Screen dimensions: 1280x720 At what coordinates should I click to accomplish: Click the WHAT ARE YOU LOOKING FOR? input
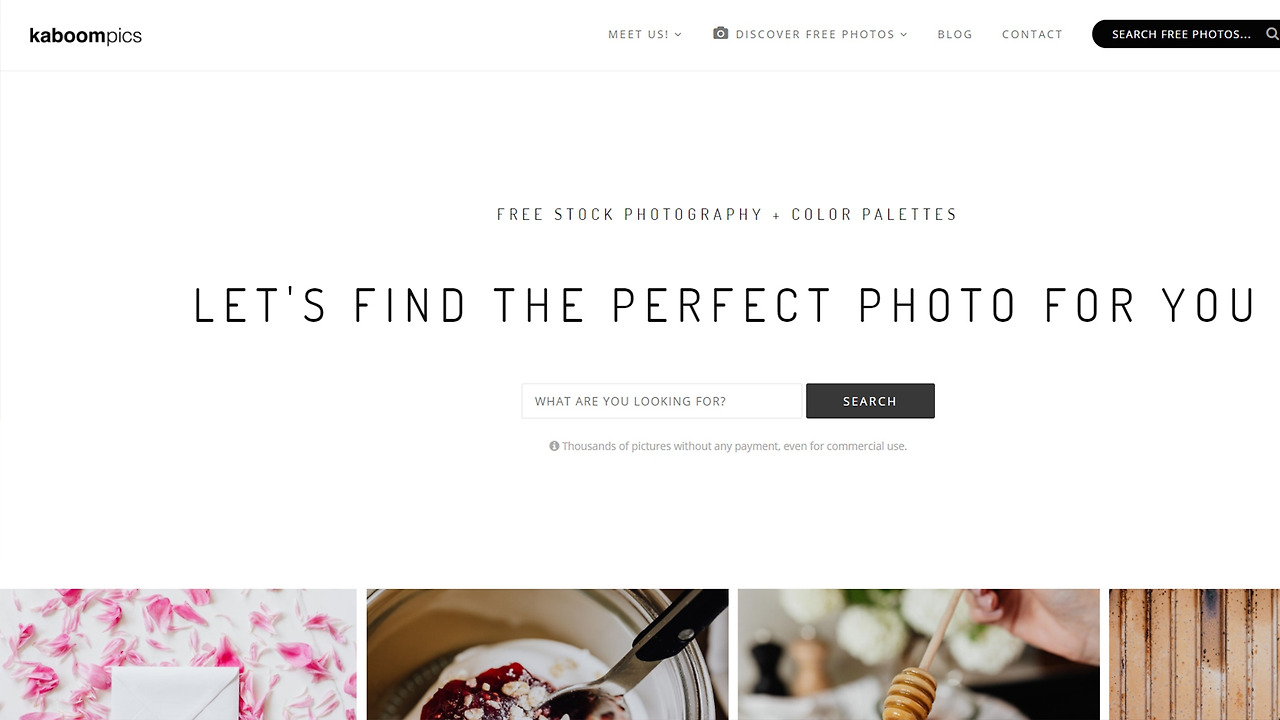662,401
